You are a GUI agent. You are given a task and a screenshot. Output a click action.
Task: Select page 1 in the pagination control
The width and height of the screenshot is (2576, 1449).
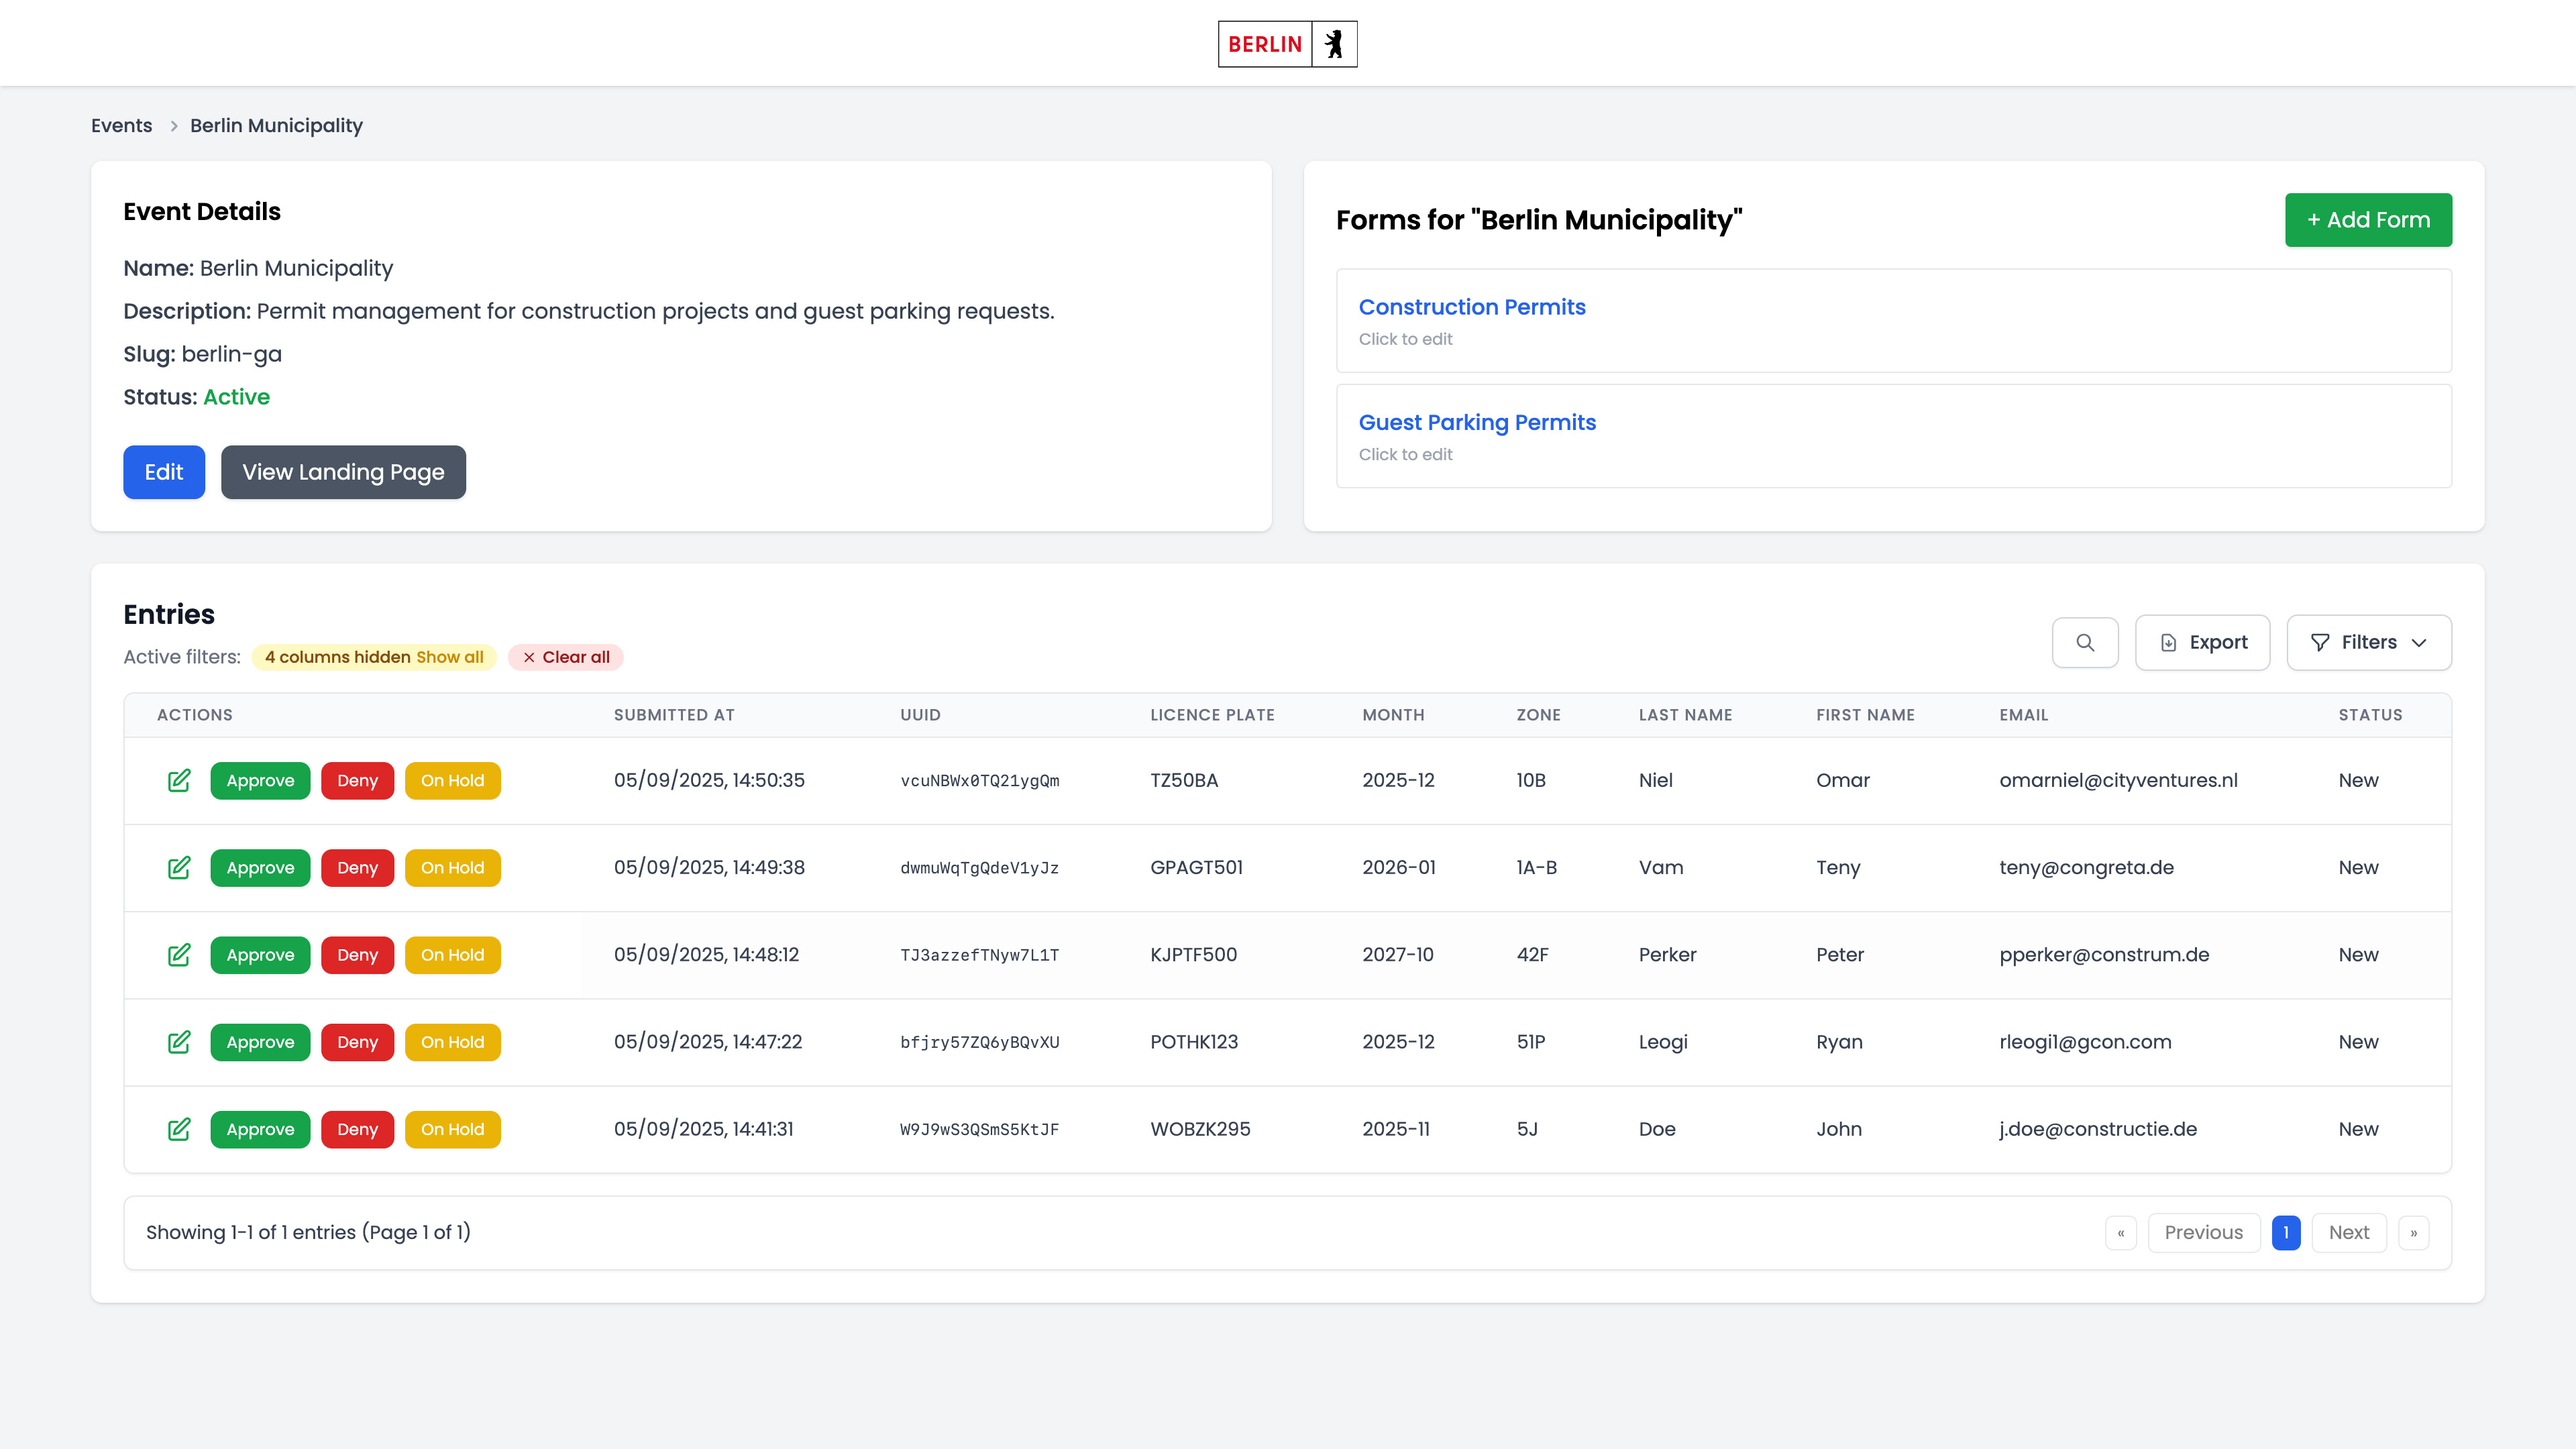[2286, 1232]
